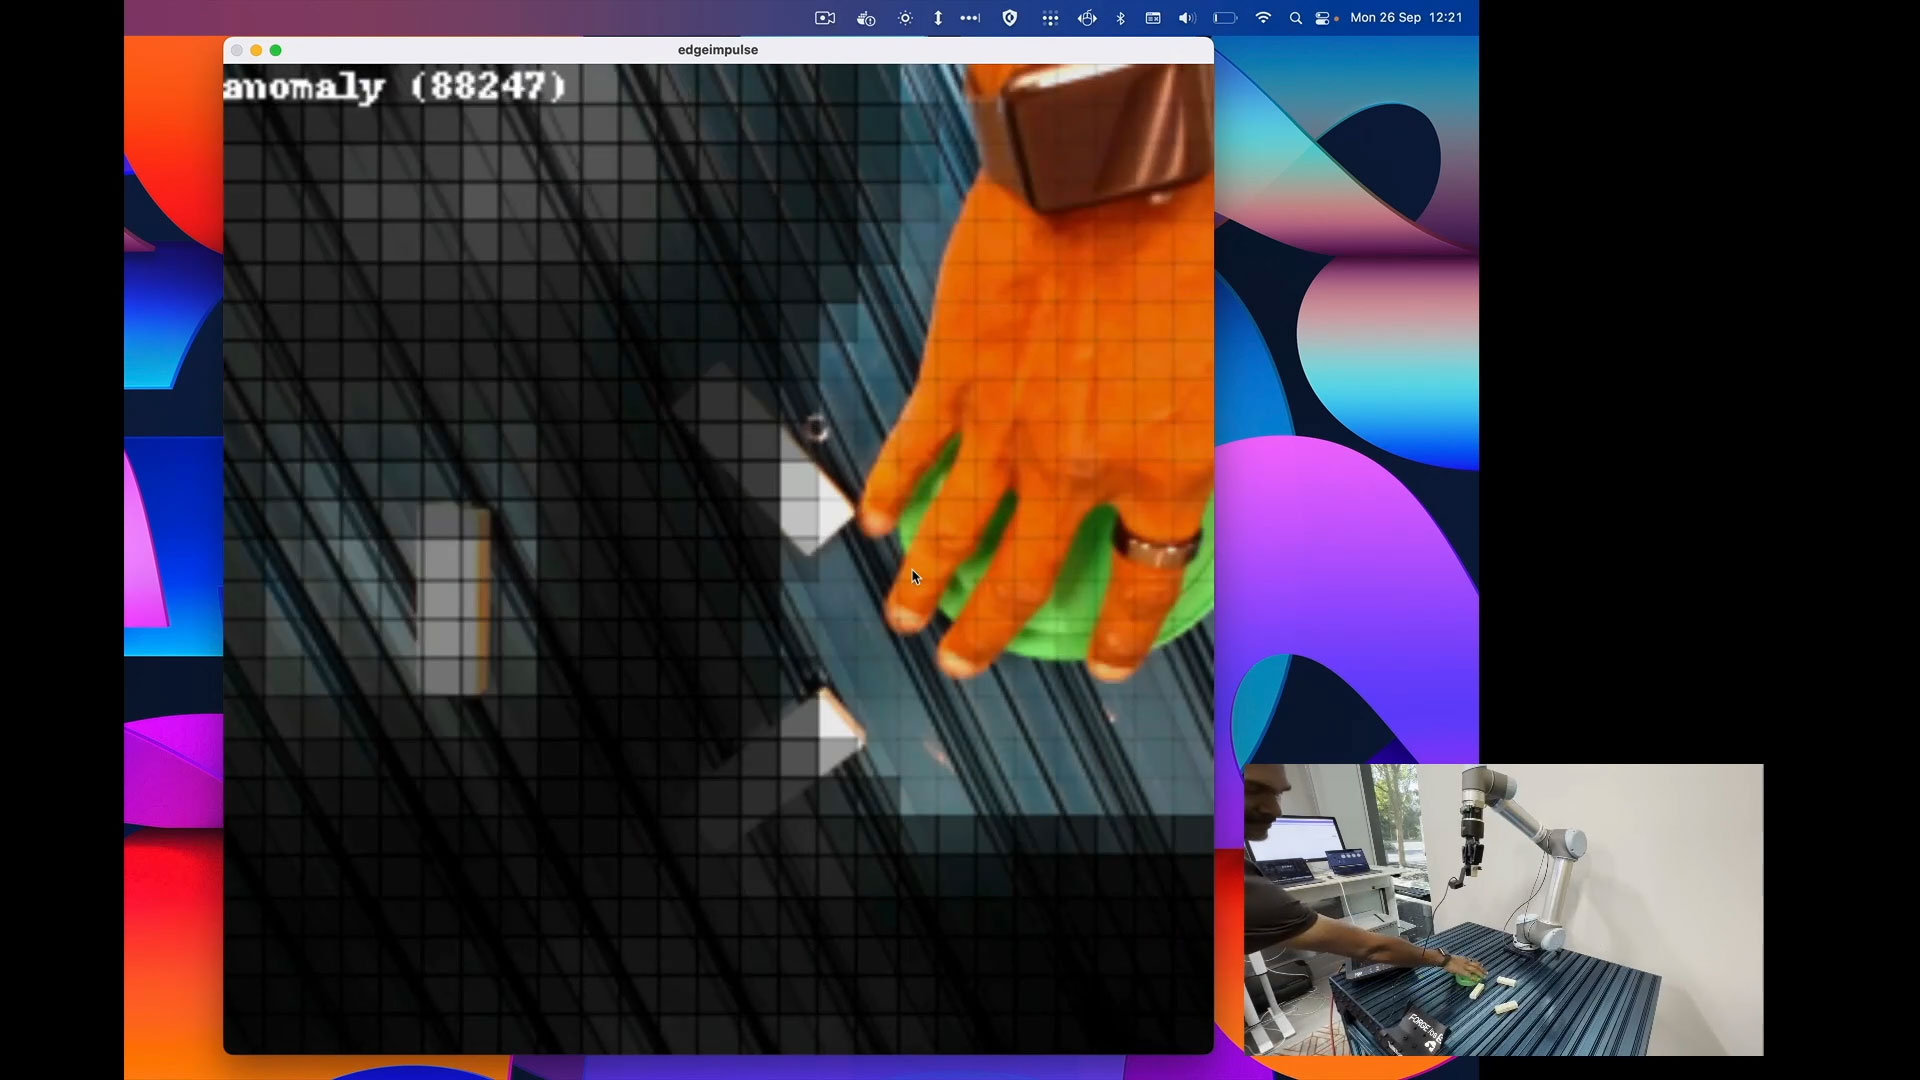
Task: Click the dot-grid menu bar icon
Action: tap(1050, 18)
